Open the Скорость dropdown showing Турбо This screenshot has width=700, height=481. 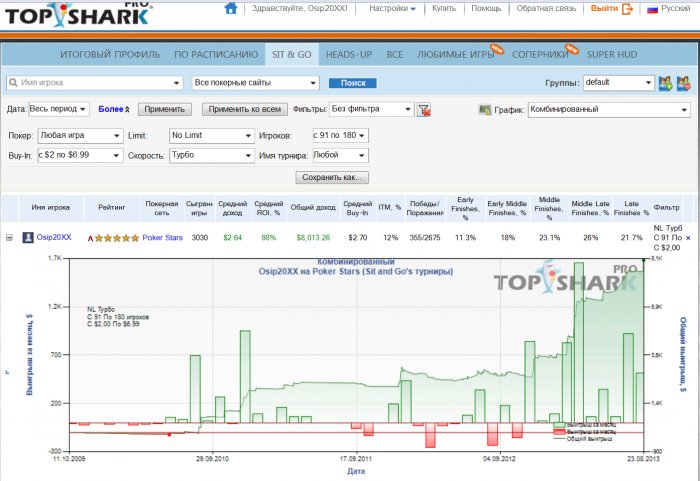[212, 155]
